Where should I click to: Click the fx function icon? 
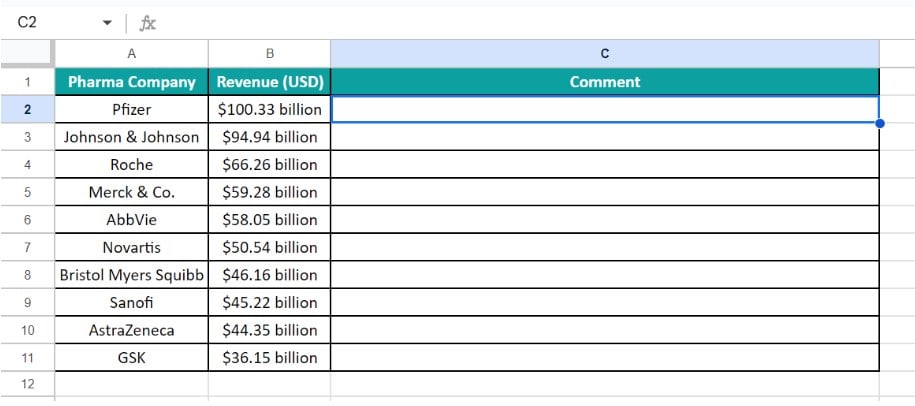click(148, 23)
